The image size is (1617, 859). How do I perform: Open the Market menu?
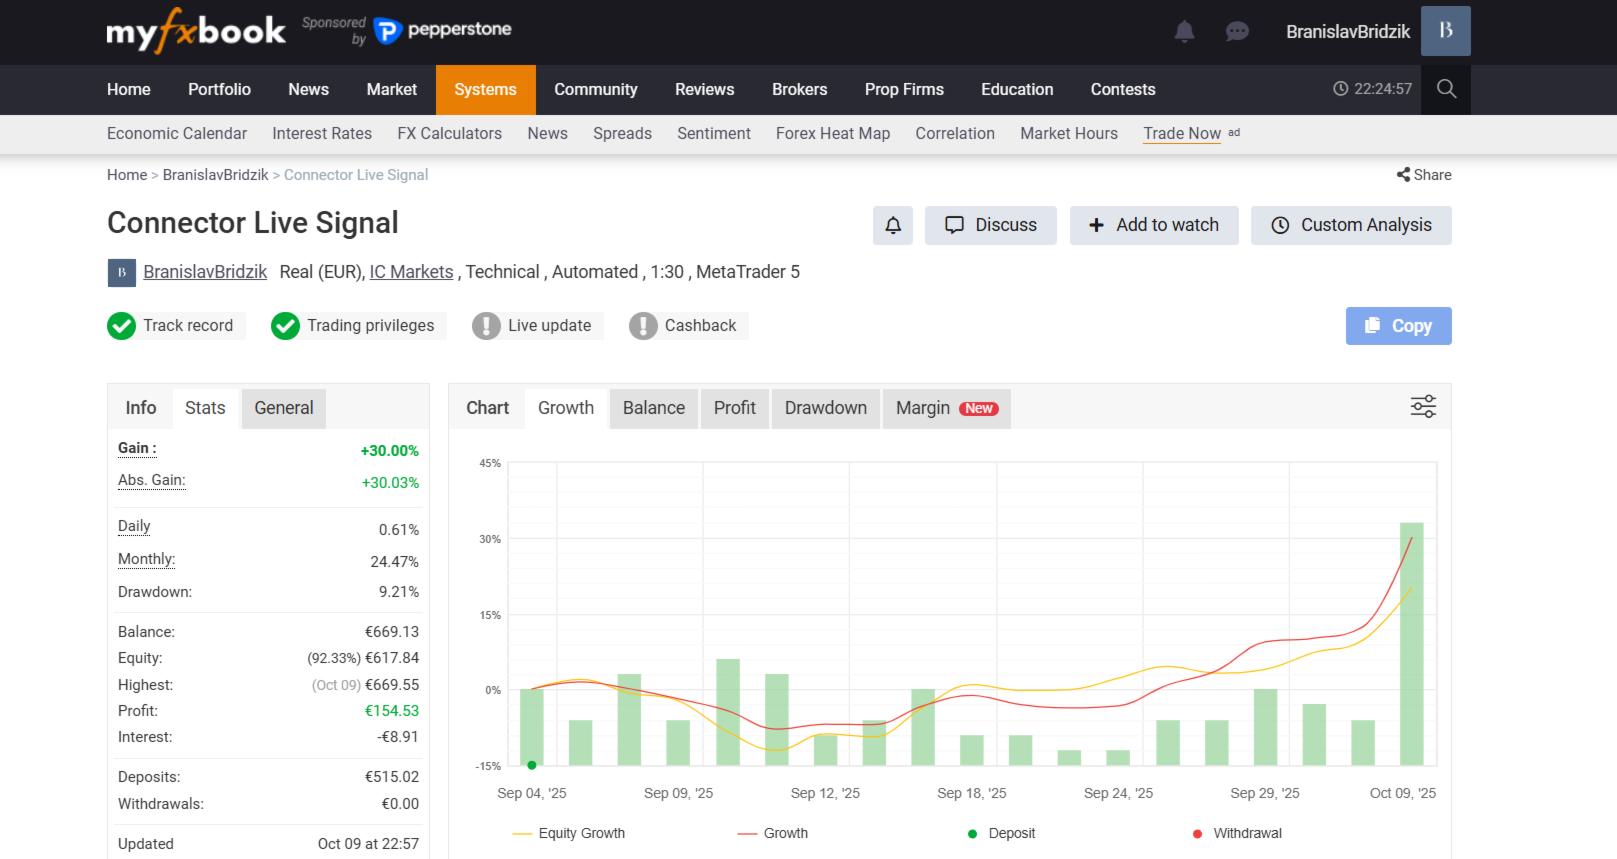click(x=392, y=90)
